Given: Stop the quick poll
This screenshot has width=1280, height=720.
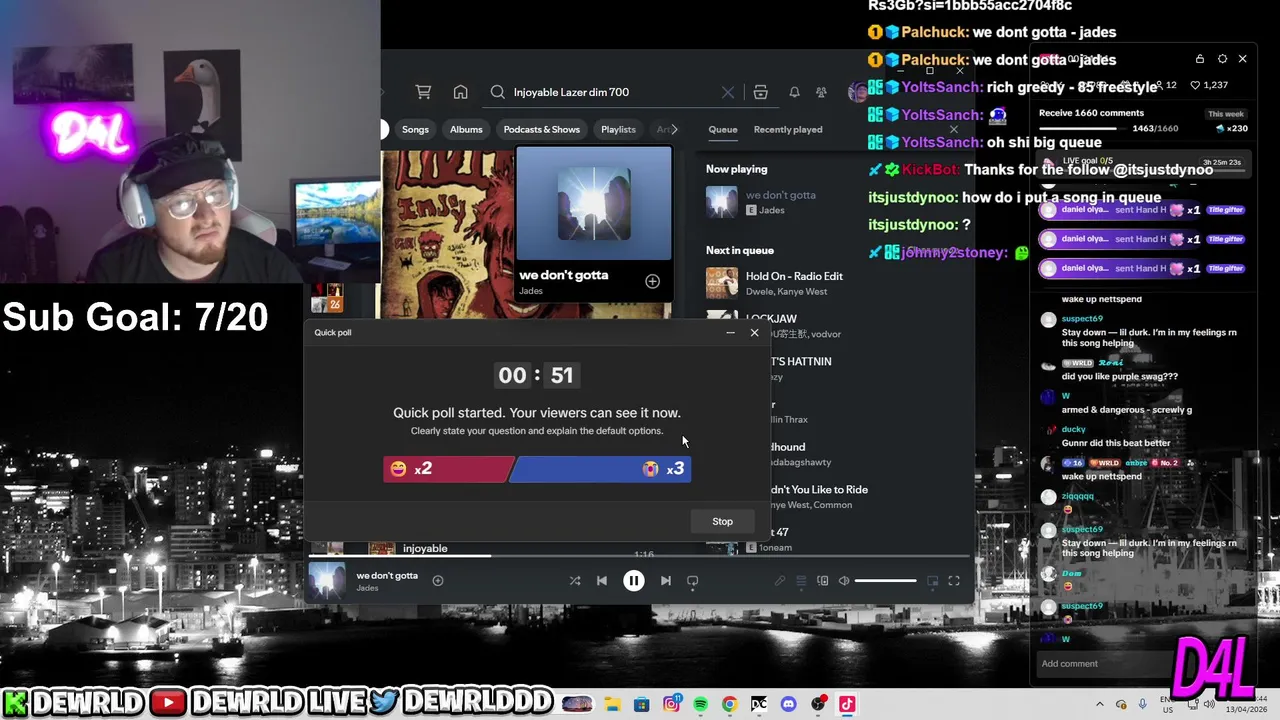Looking at the screenshot, I should coord(722,521).
